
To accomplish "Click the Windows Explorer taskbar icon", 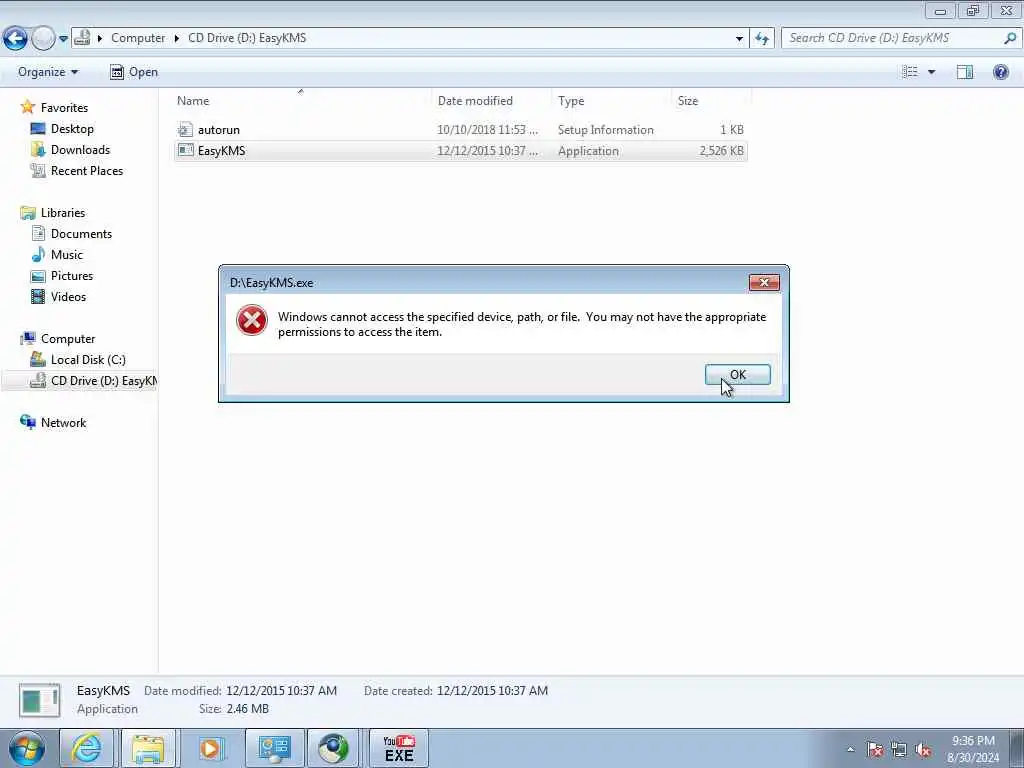I will (x=148, y=748).
